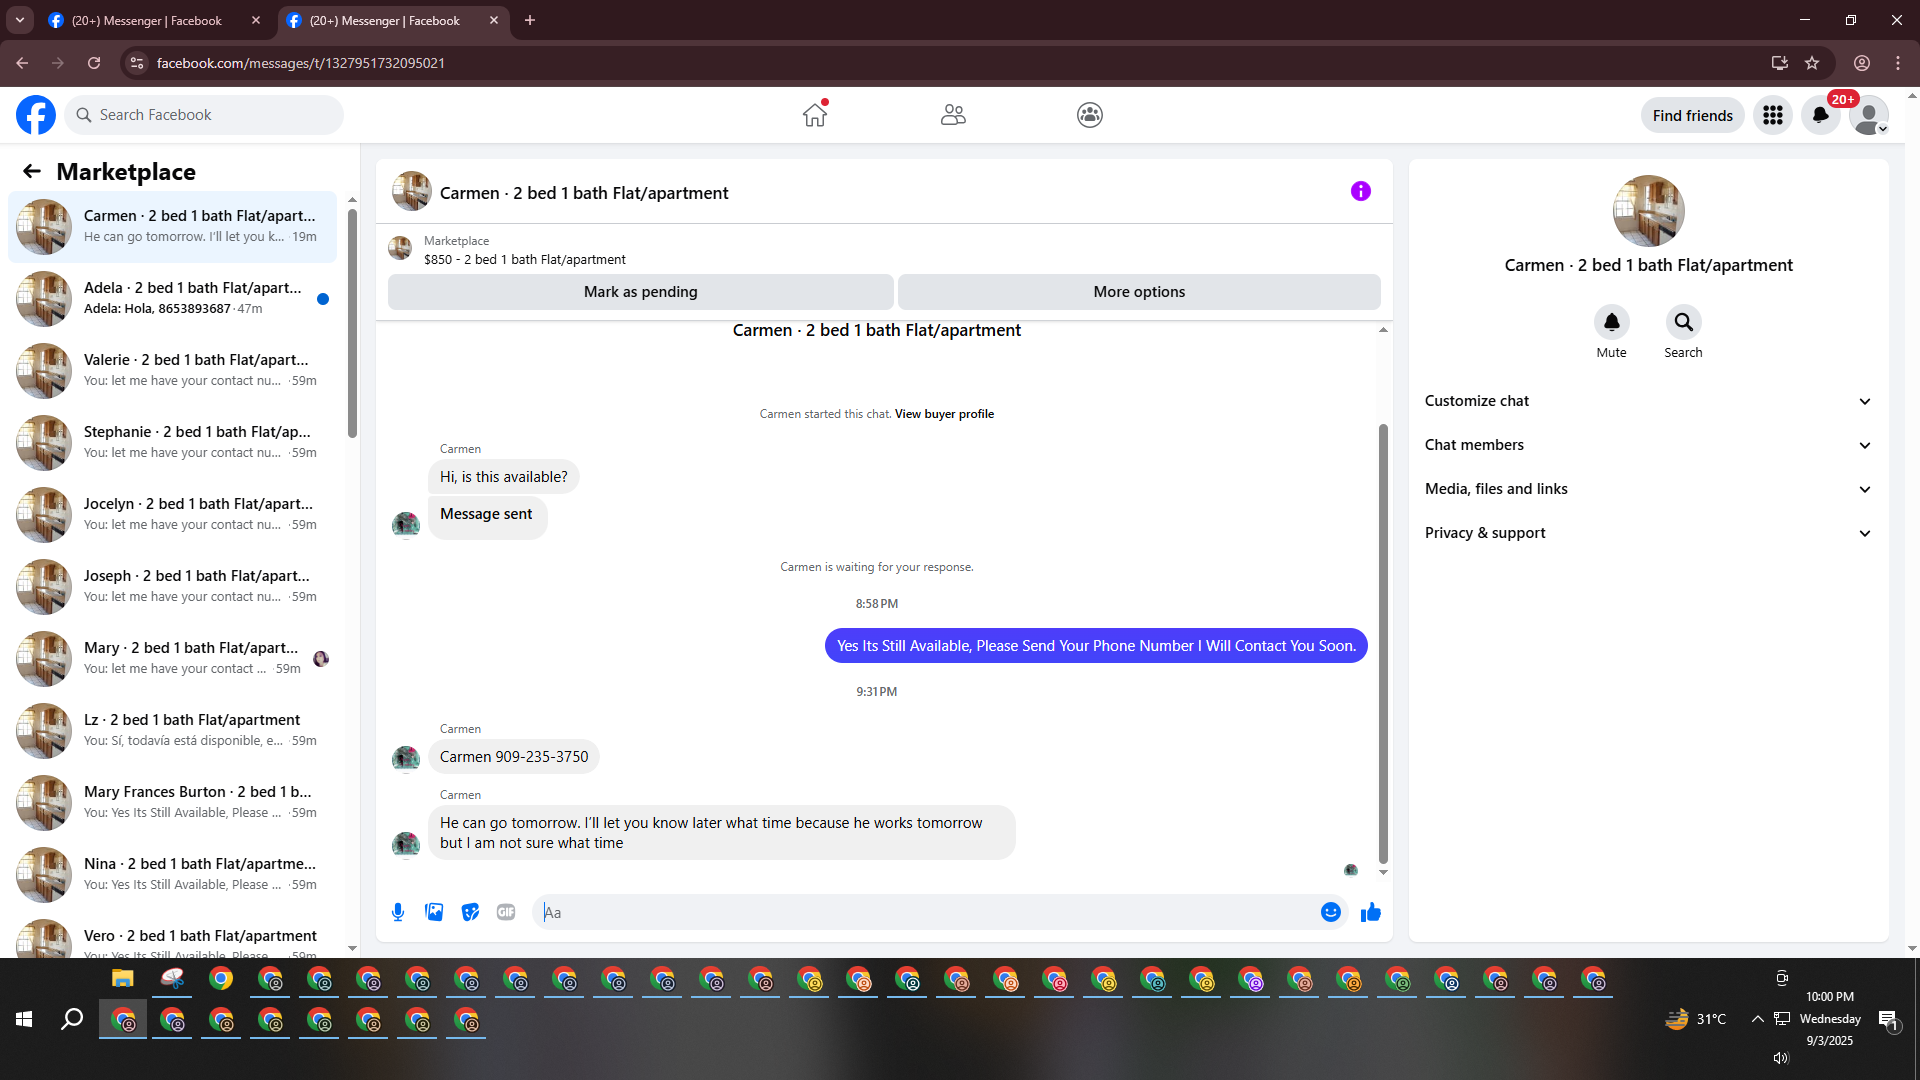Close the active Messenger tab
The height and width of the screenshot is (1080, 1920).
494,20
